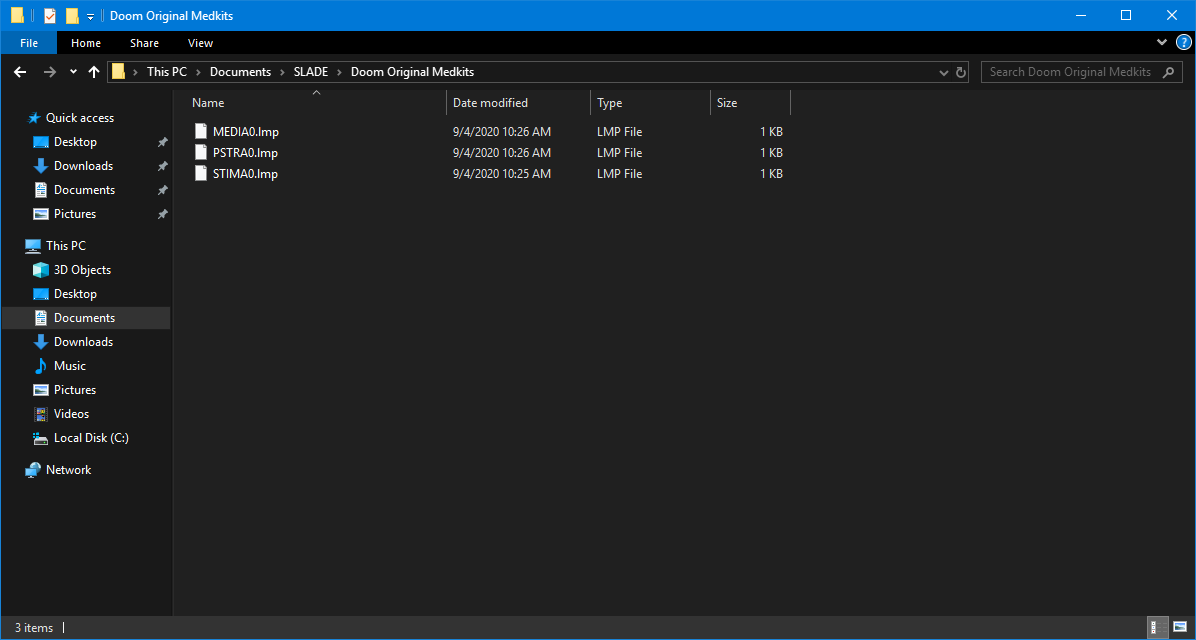
Task: Open the recent locations dropdown
Action: tap(73, 72)
